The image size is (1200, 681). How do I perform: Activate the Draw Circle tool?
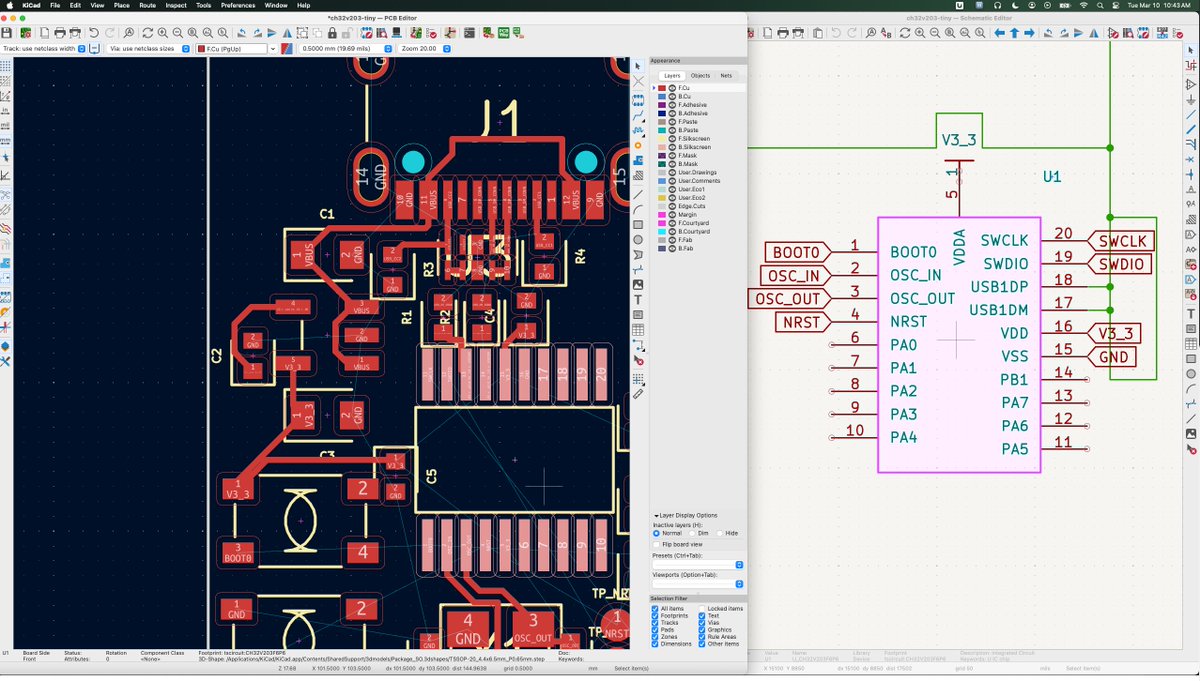pos(638,239)
